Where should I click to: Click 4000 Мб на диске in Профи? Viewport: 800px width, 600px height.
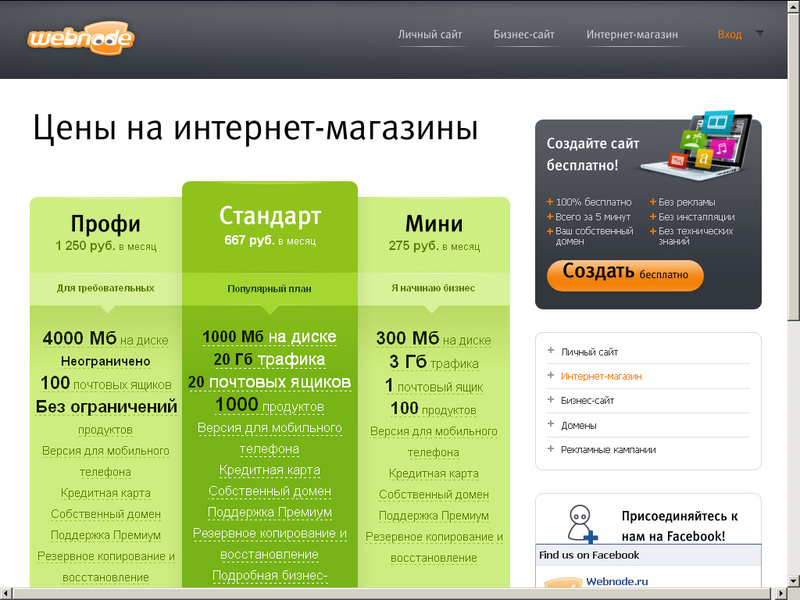106,338
